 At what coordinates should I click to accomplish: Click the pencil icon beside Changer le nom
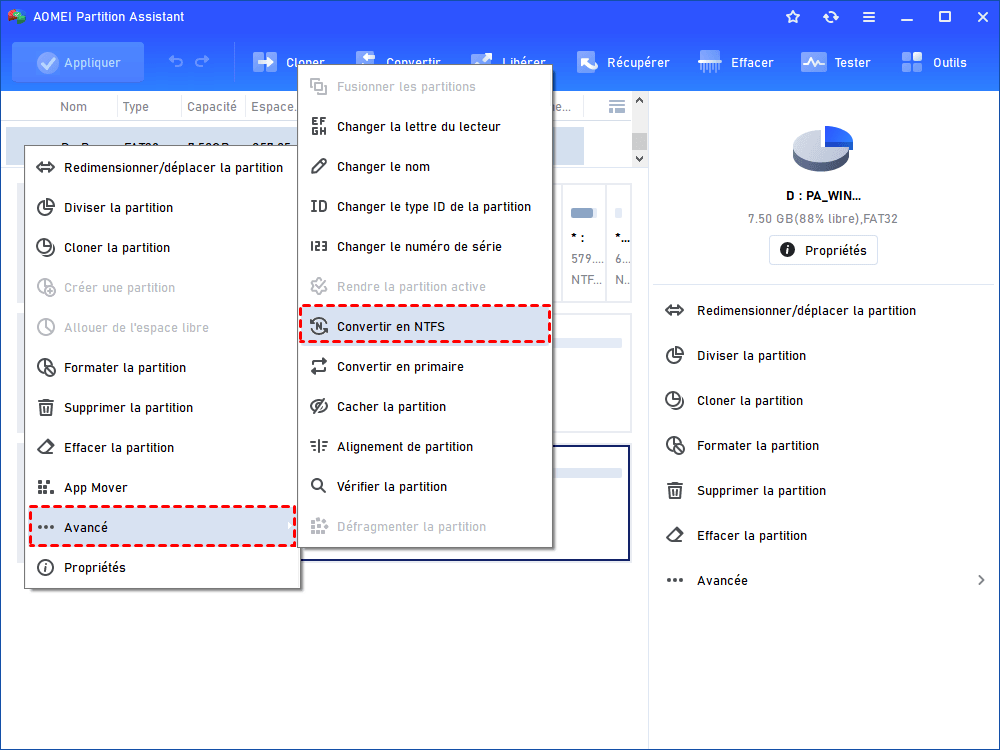318,166
